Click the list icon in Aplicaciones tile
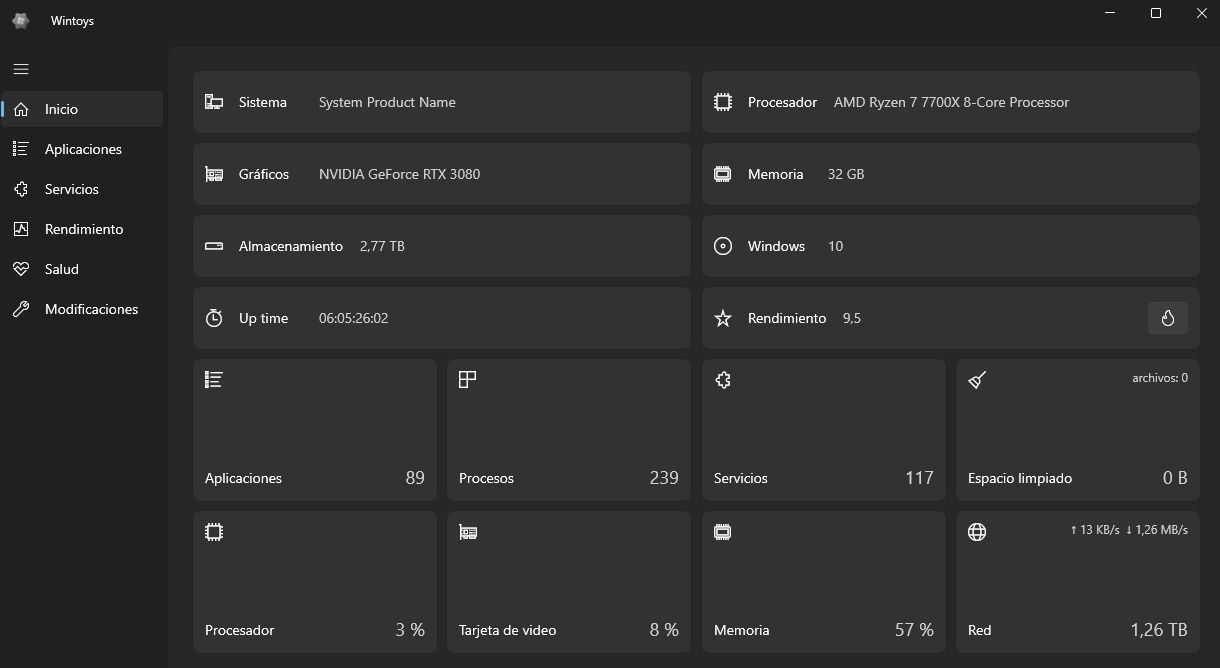Screen dimensions: 1220x668 [x=213, y=380]
